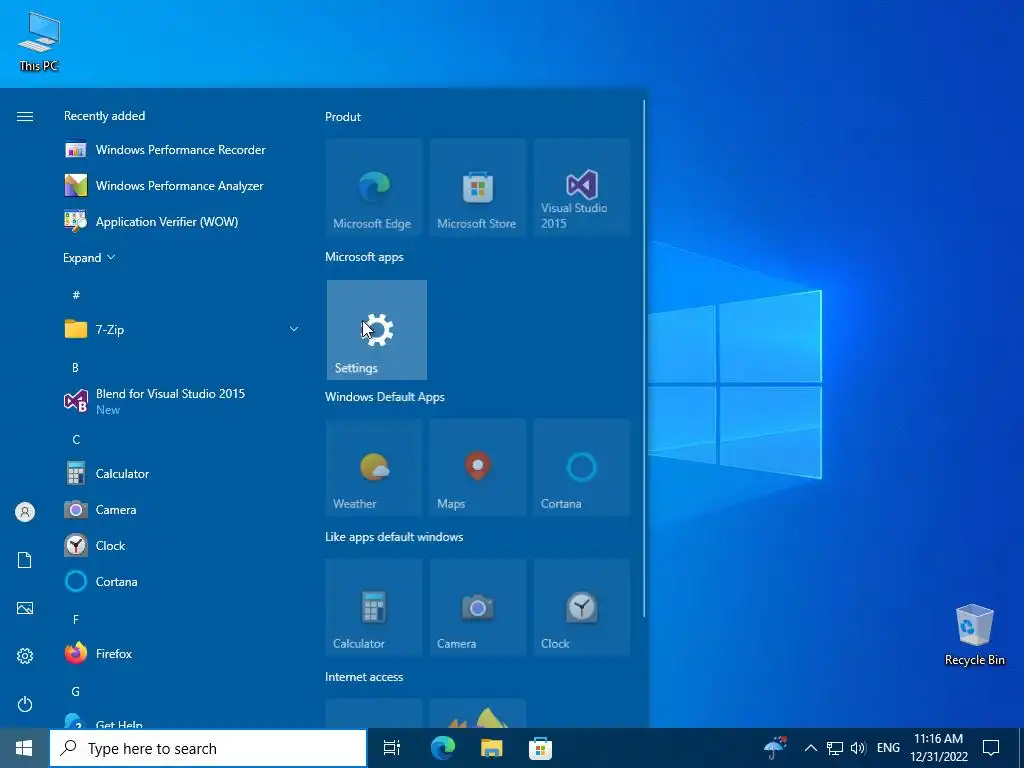The image size is (1024, 768).
Task: Select the Recycle Bin desktop icon
Action: coord(974,635)
